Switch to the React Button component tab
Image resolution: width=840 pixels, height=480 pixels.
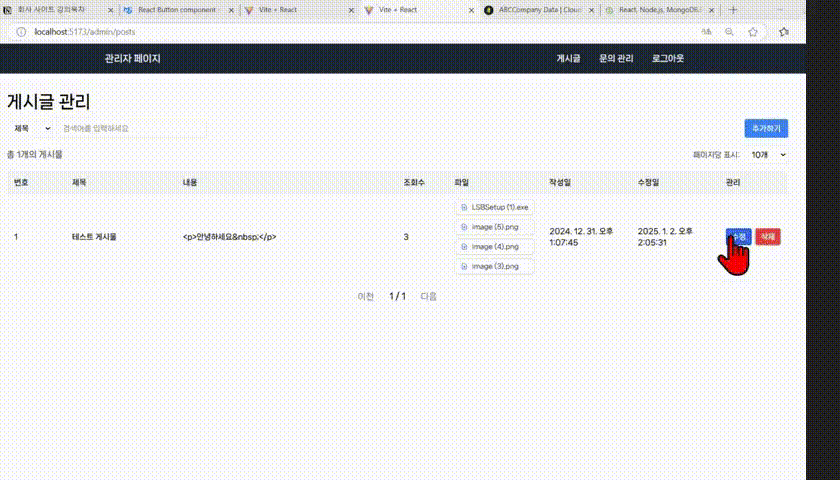177,10
